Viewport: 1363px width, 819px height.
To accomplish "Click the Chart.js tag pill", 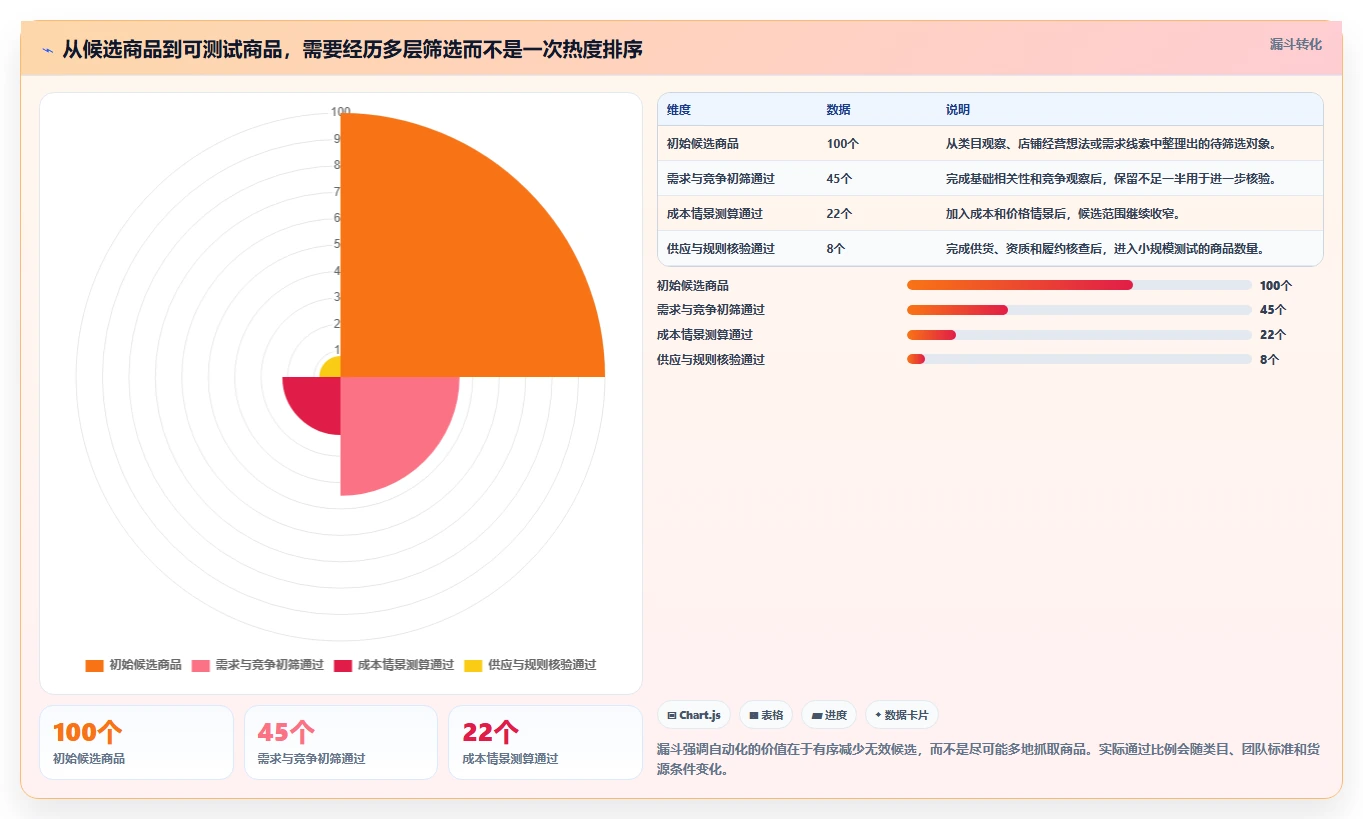I will [694, 715].
